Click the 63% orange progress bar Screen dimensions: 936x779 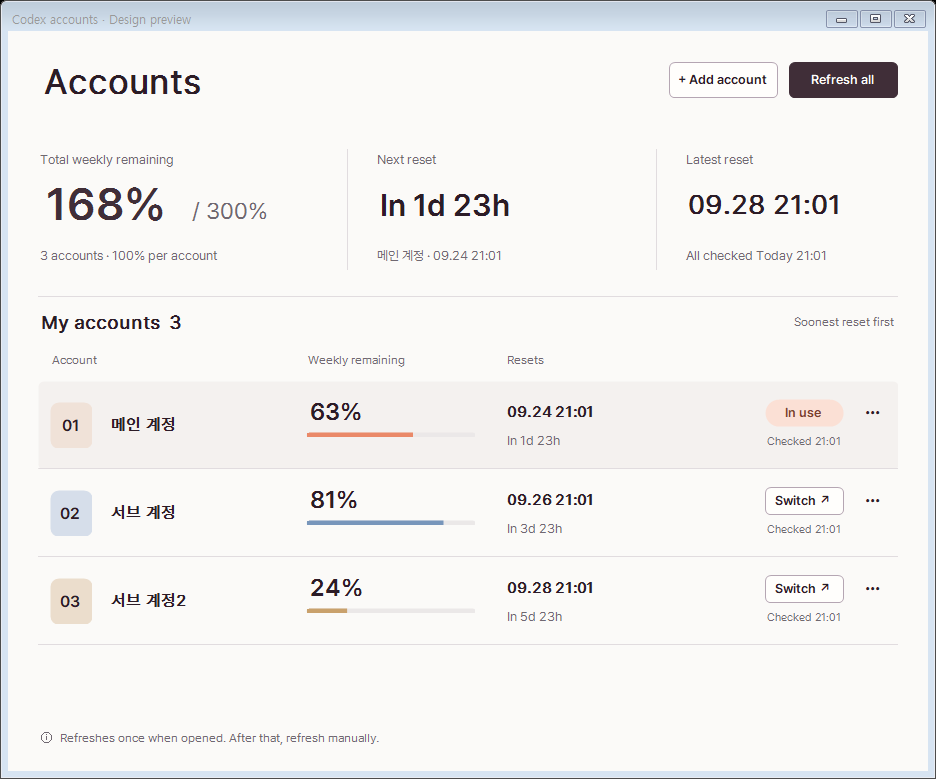[391, 435]
